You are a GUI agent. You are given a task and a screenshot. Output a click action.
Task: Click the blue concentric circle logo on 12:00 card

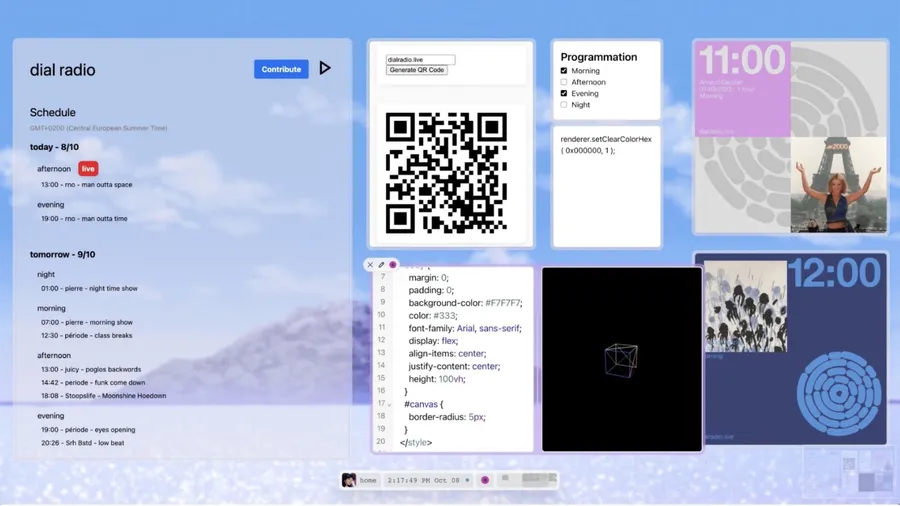pos(839,394)
